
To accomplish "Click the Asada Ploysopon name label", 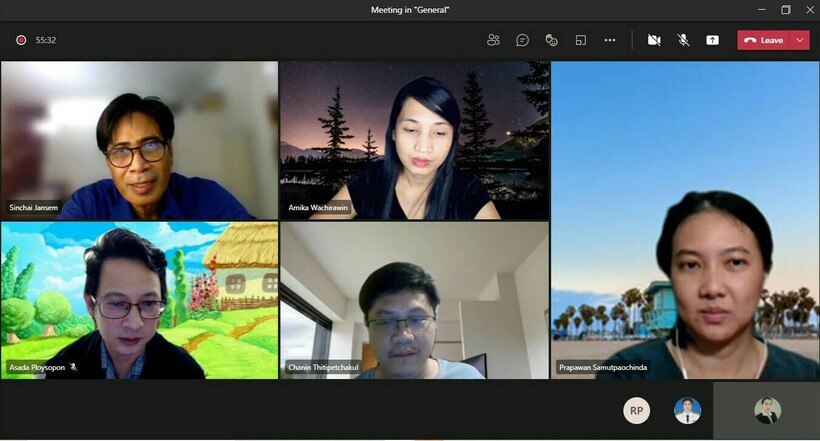I will tap(37, 367).
